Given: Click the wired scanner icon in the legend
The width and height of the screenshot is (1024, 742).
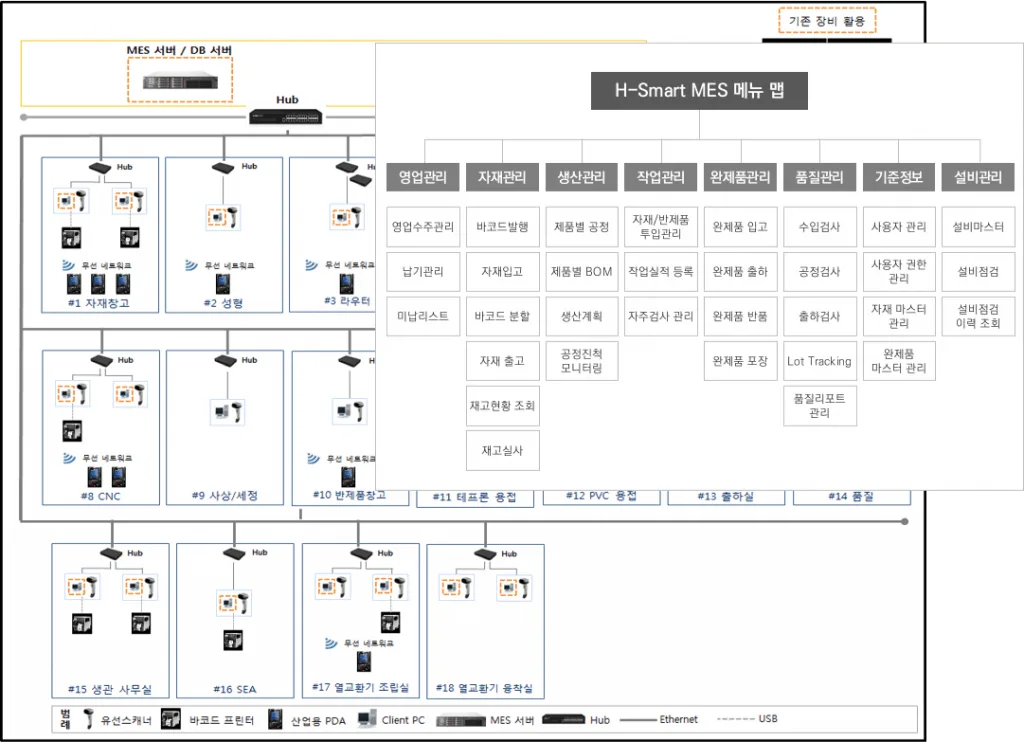Looking at the screenshot, I should click(89, 719).
